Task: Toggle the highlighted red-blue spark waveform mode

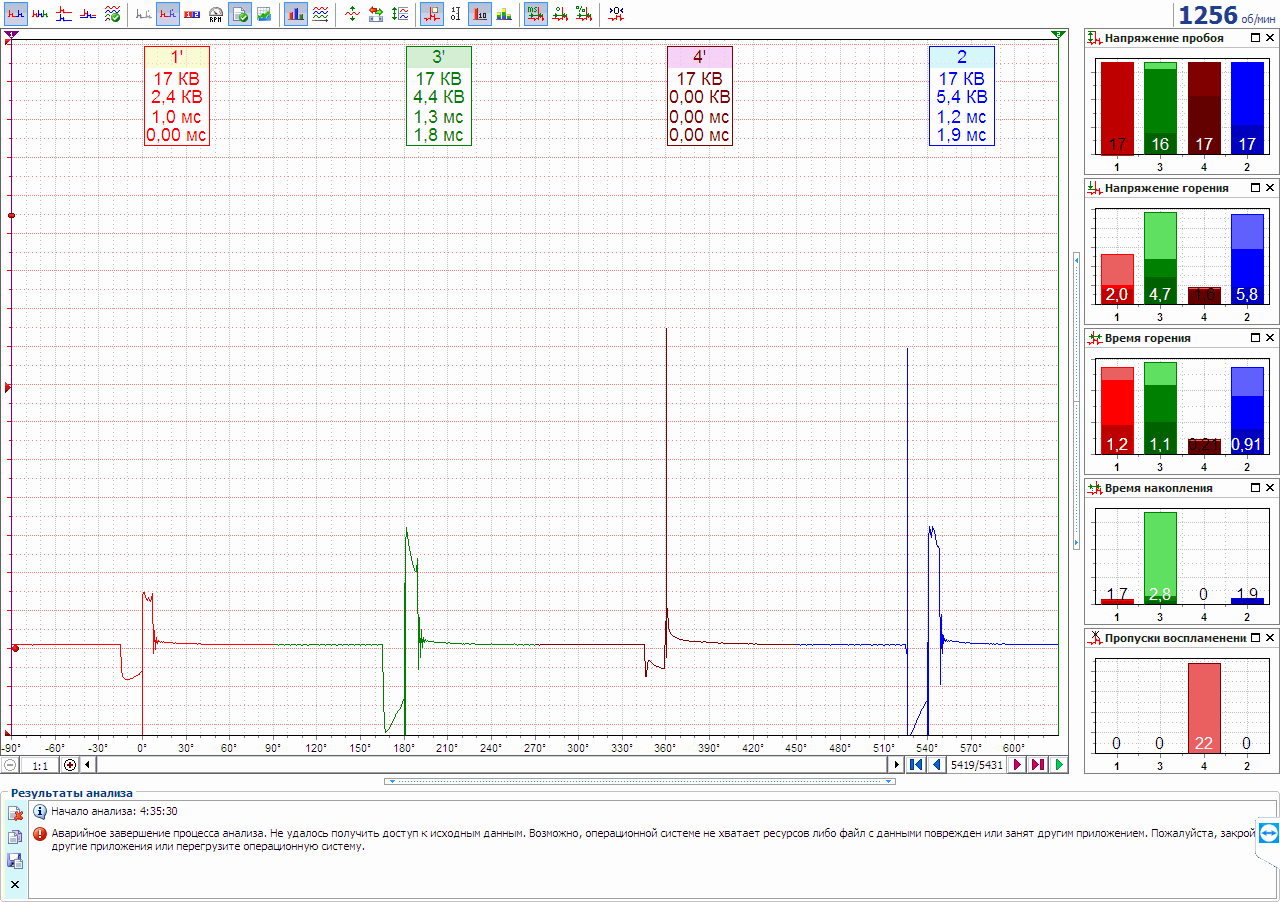Action: tap(168, 14)
